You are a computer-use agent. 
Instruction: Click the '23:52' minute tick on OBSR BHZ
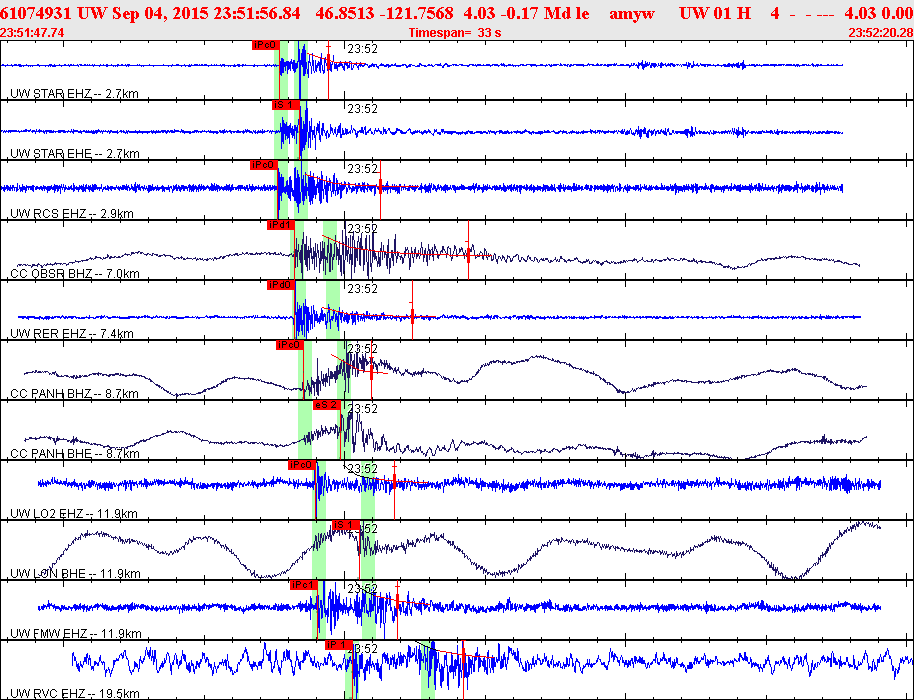click(x=363, y=229)
